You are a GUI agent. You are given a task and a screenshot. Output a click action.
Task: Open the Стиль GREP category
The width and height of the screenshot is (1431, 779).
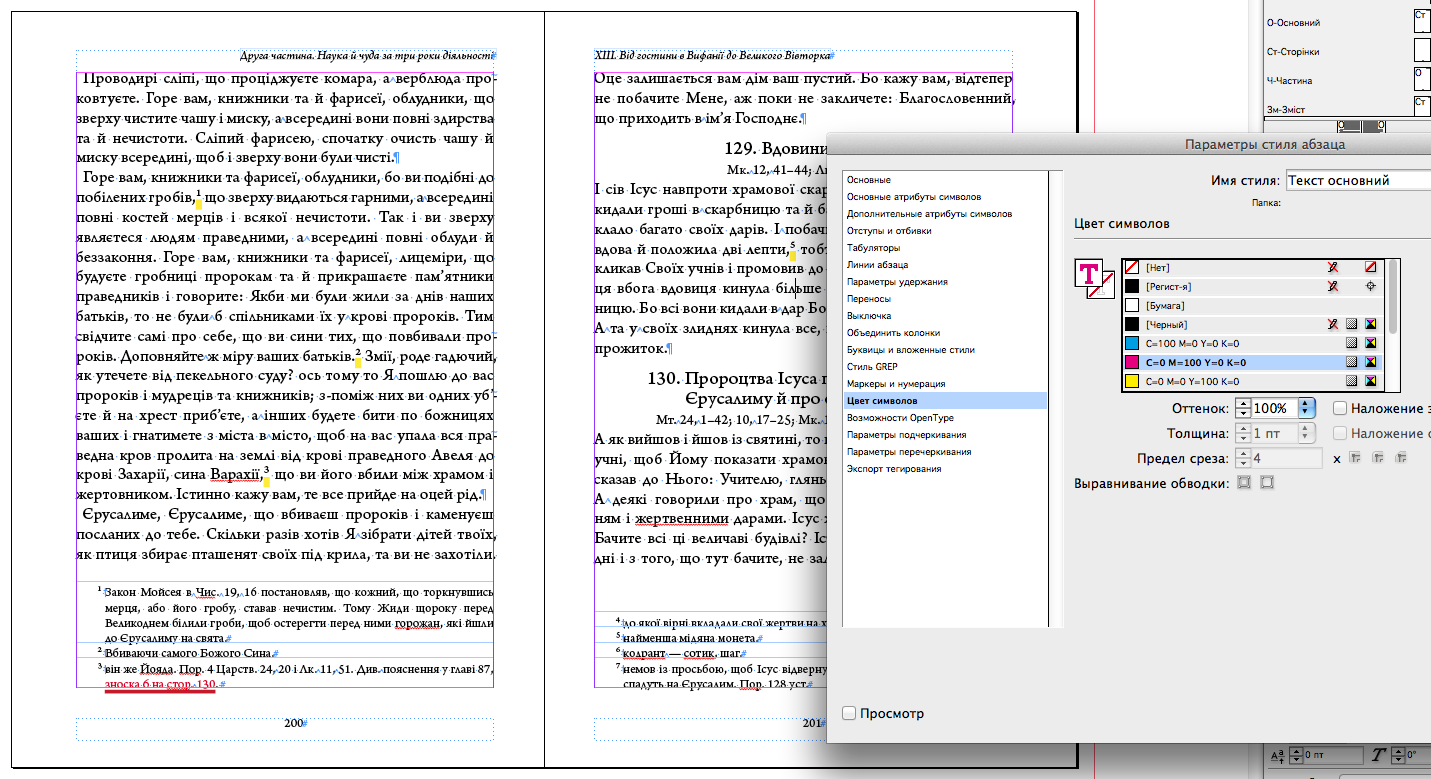pyautogui.click(x=944, y=367)
